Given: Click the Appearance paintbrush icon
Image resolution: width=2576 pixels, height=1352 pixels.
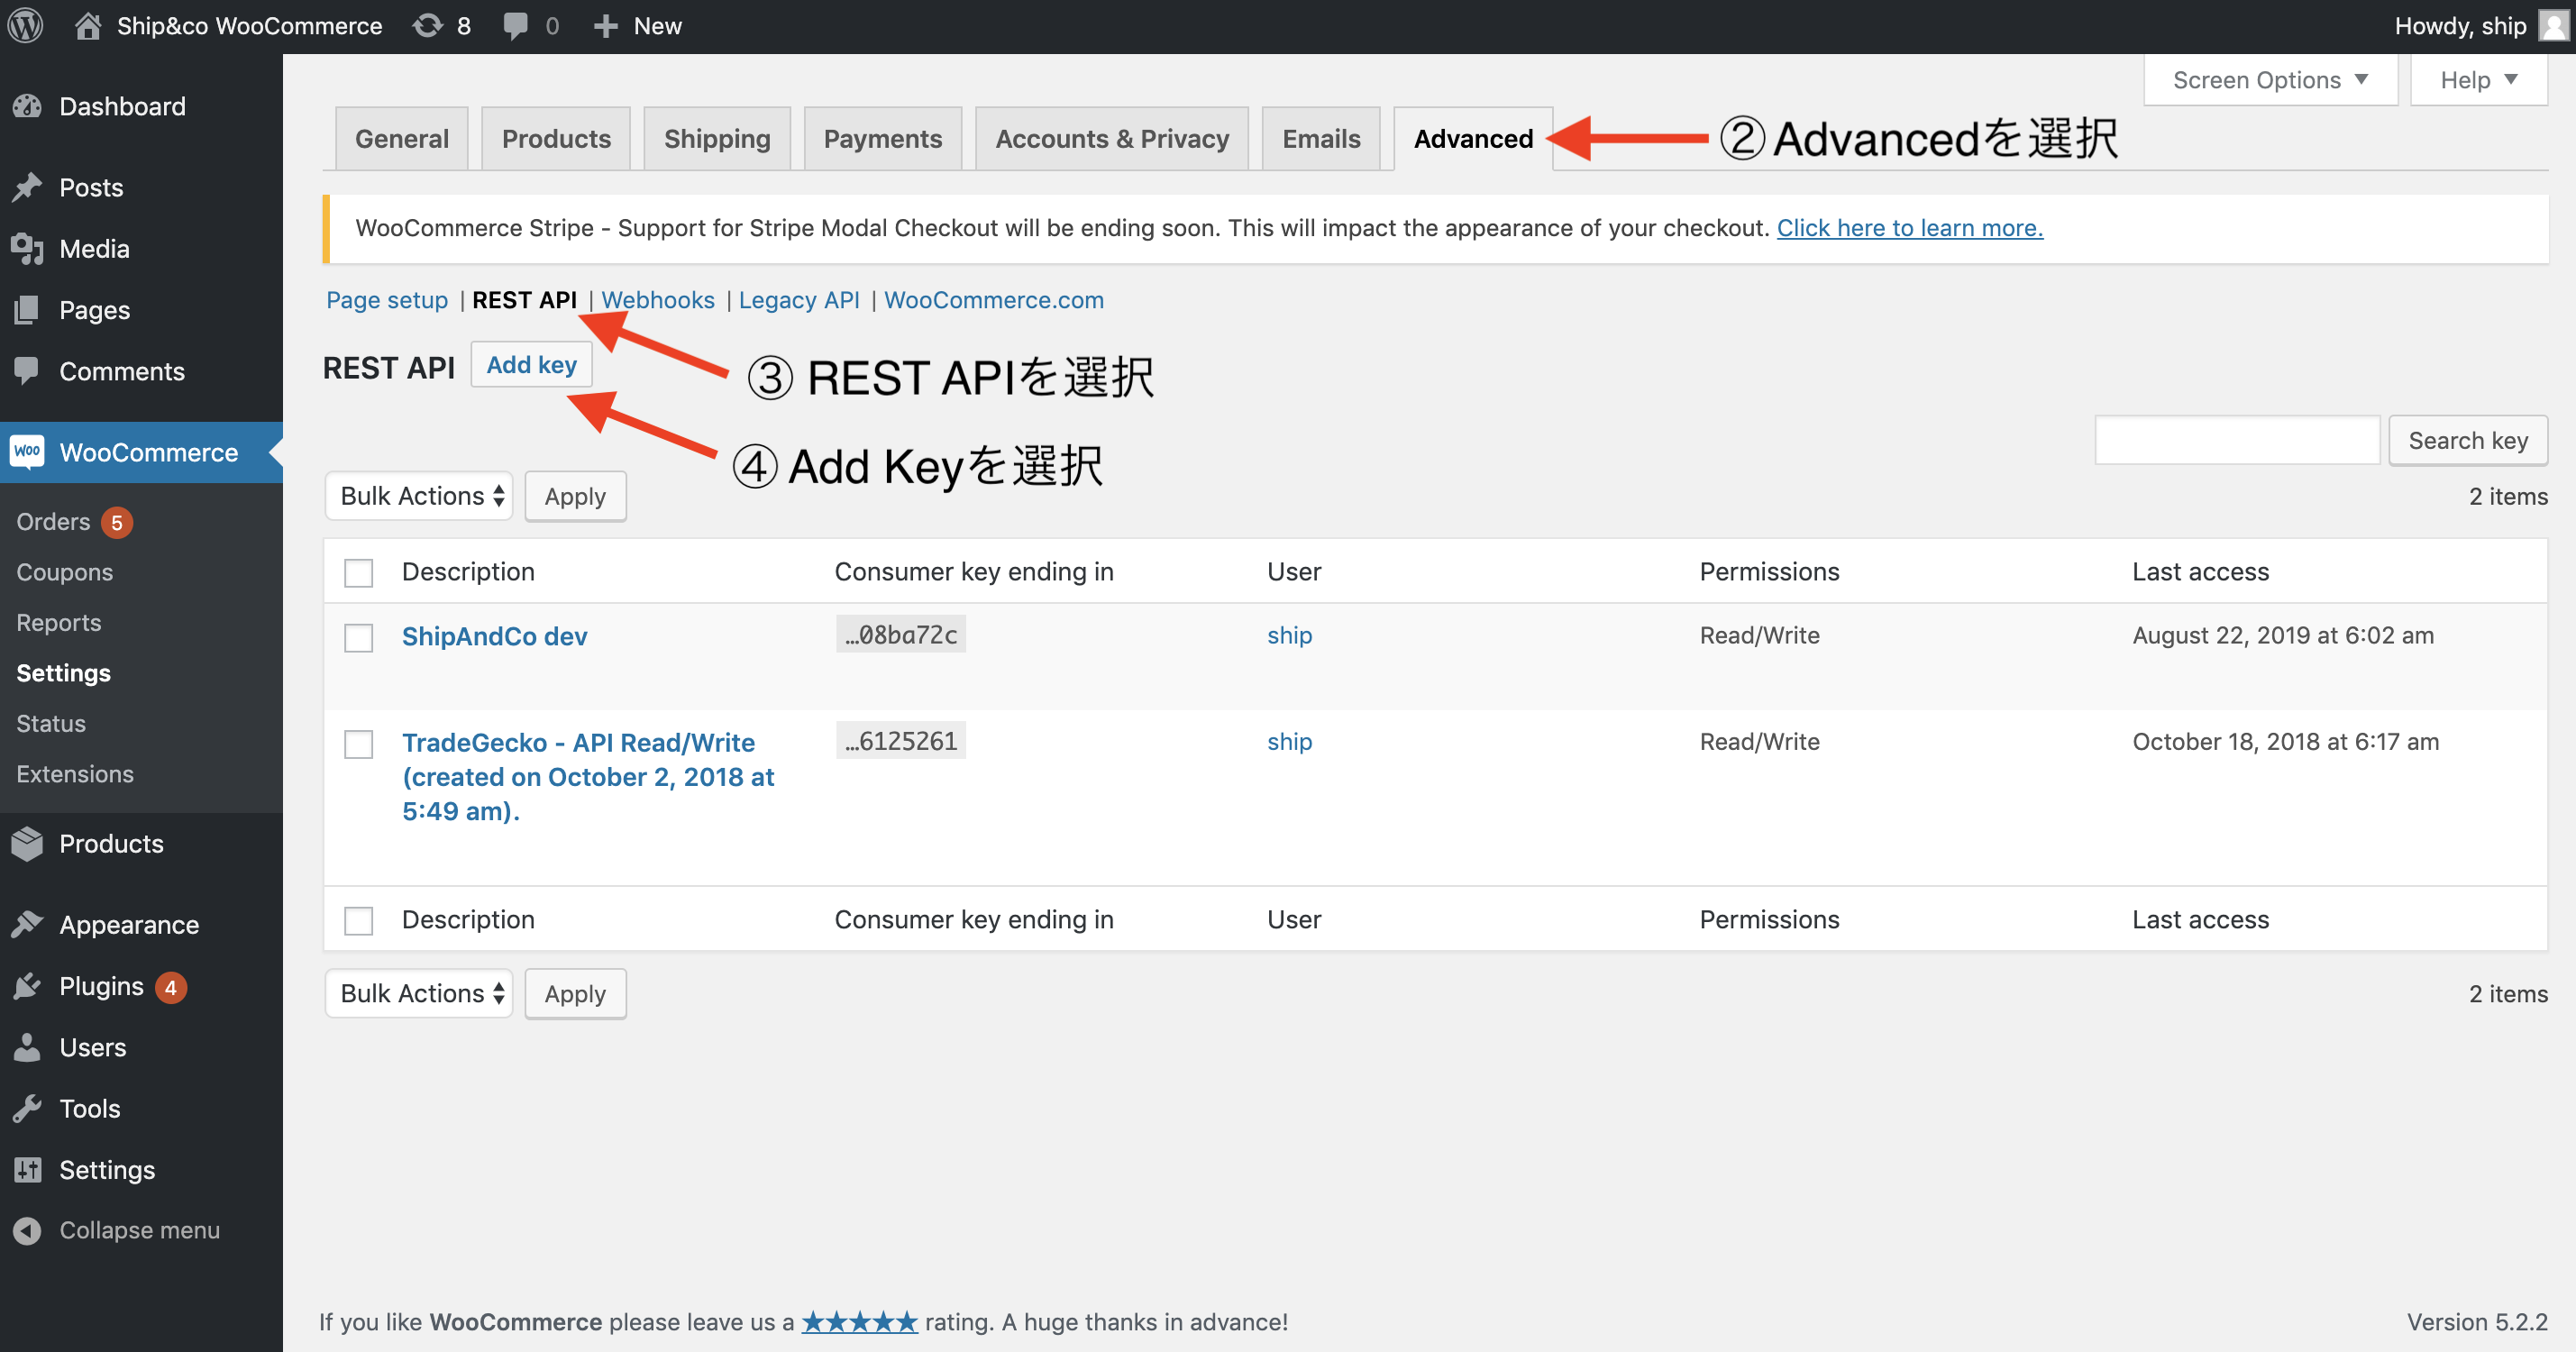Looking at the screenshot, I should (28, 924).
